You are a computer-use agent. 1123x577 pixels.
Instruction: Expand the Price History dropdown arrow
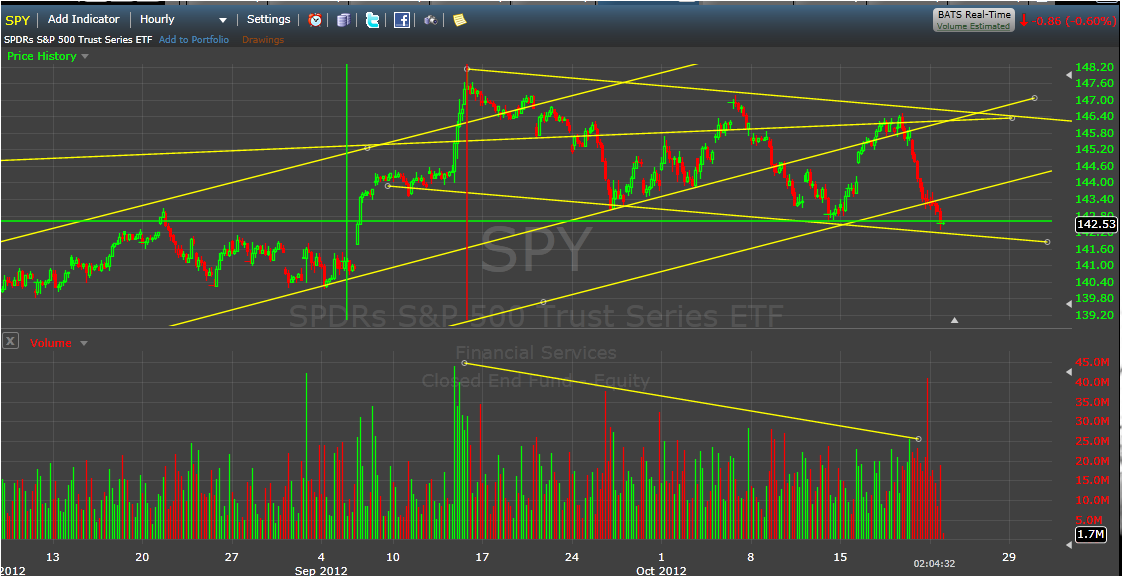[x=85, y=57]
